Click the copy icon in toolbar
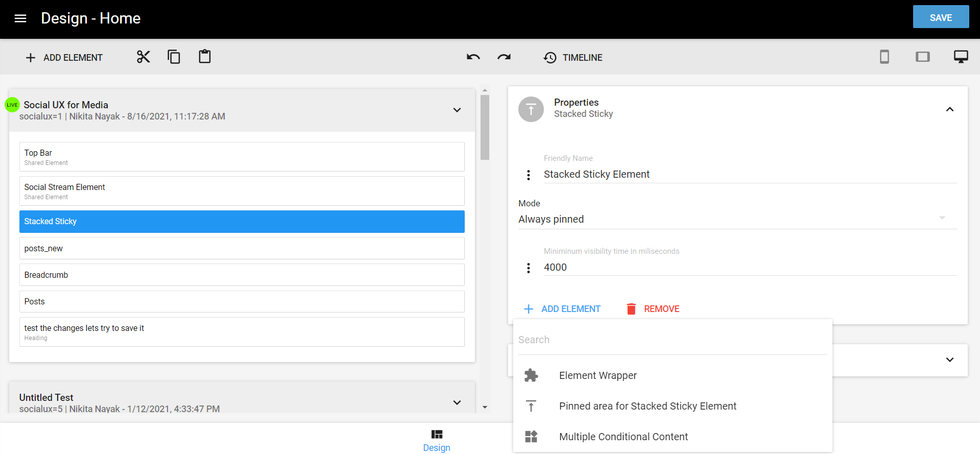The height and width of the screenshot is (454, 980). click(174, 57)
